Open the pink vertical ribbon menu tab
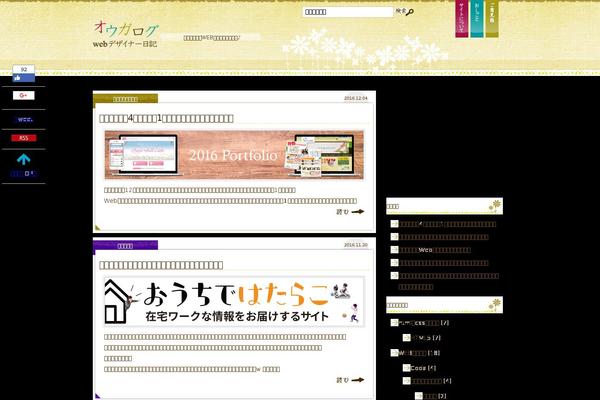 pyautogui.click(x=462, y=18)
